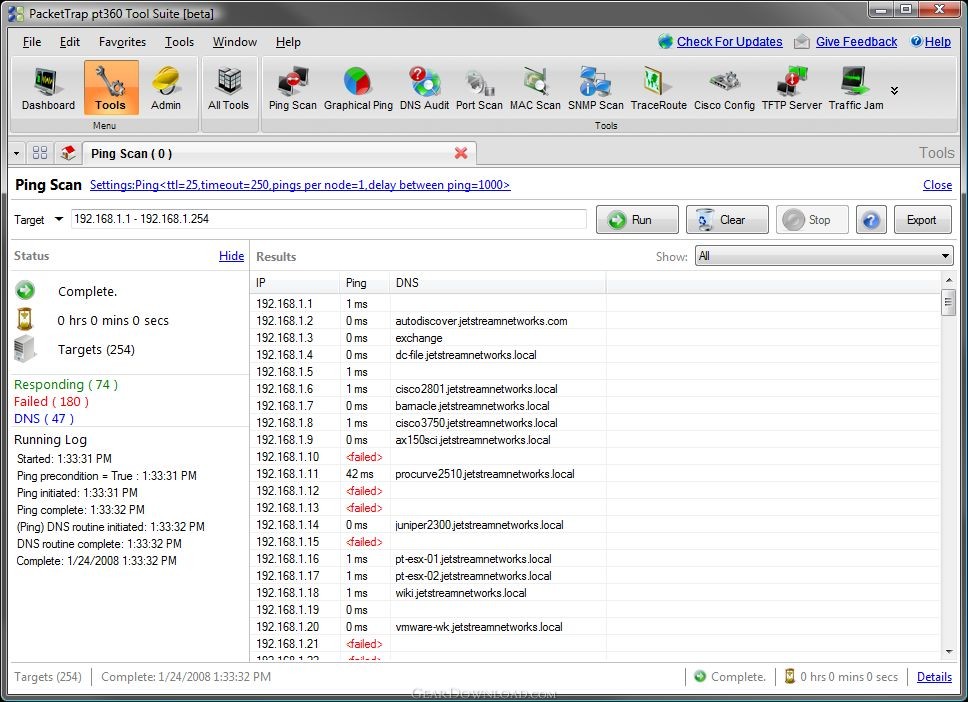Filter by Failed ( 180 ) hosts
Viewport: 968px width, 702px height.
pyautogui.click(x=51, y=401)
